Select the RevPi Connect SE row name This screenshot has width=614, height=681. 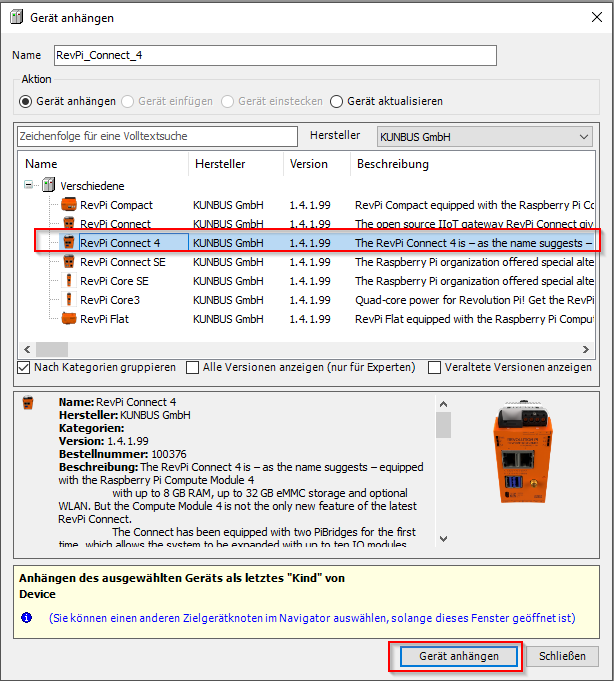[x=123, y=262]
